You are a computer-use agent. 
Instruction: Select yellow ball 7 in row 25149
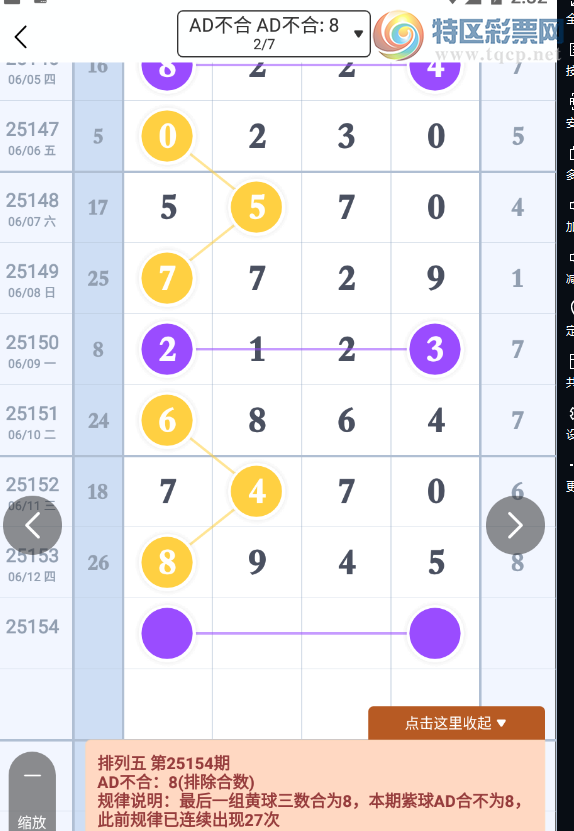167,278
